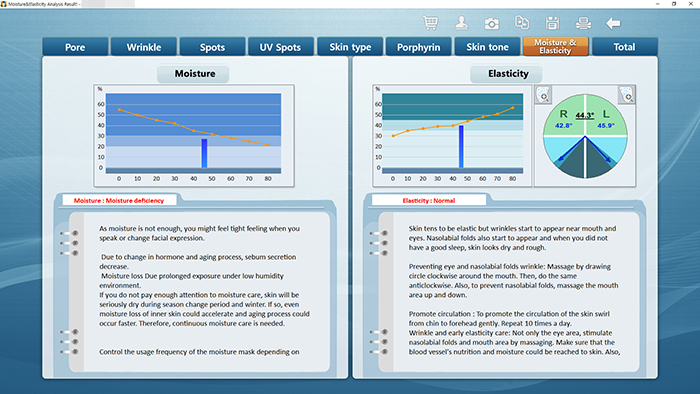Zoom the right side face elasticity view
The height and width of the screenshot is (394, 700).
[543, 95]
